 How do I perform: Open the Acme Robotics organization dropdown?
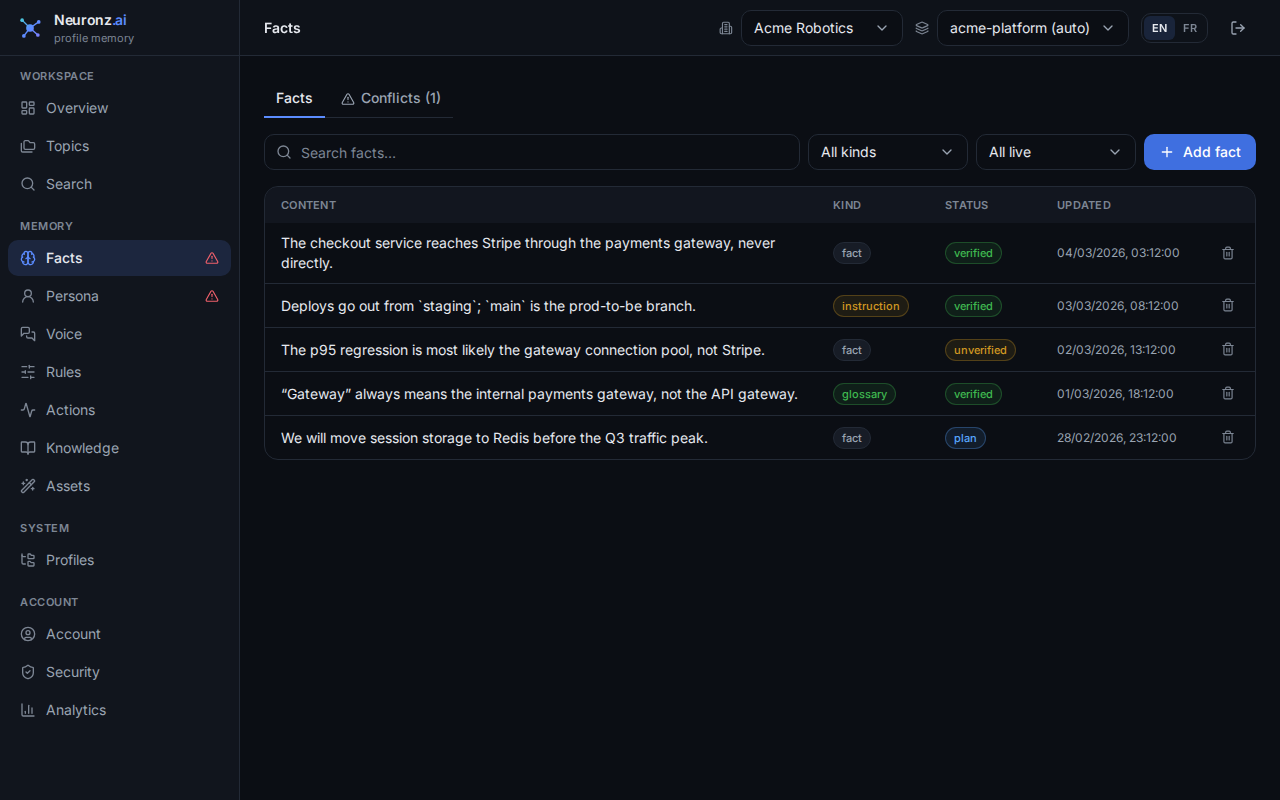click(821, 28)
